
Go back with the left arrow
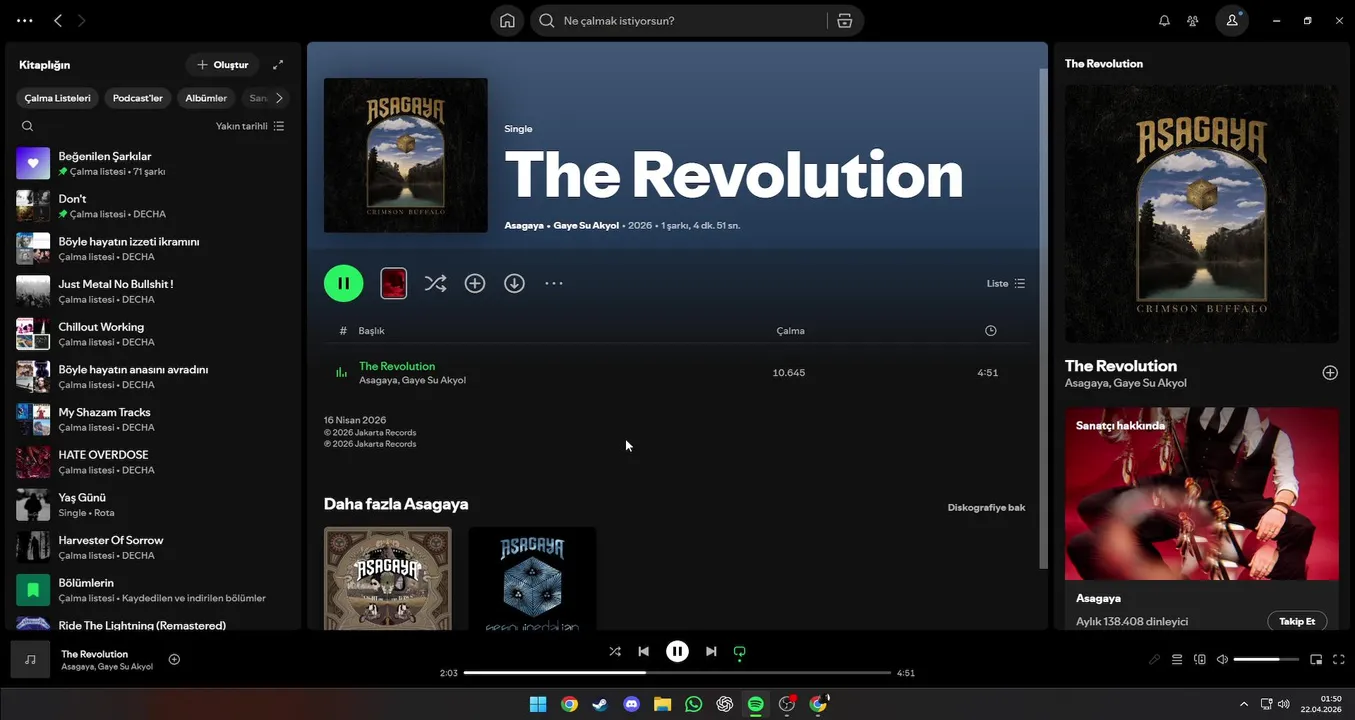(58, 20)
